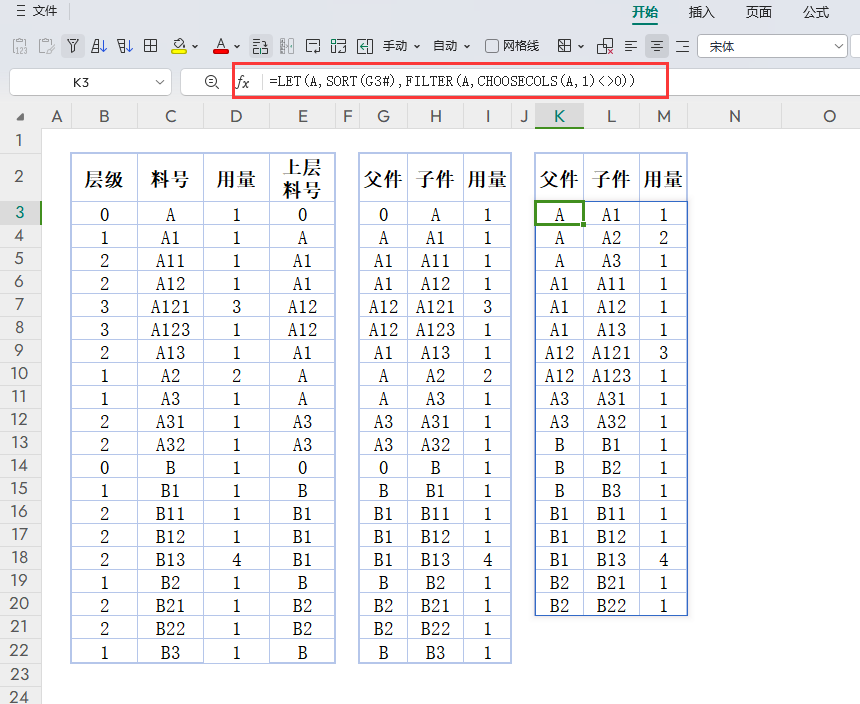Click cell L20 with B22
This screenshot has height=704, width=860.
pyautogui.click(x=611, y=605)
